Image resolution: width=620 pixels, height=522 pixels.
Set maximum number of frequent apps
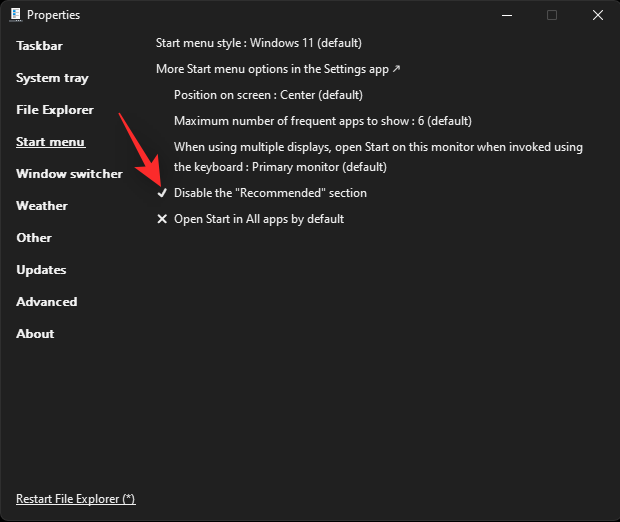(x=323, y=121)
